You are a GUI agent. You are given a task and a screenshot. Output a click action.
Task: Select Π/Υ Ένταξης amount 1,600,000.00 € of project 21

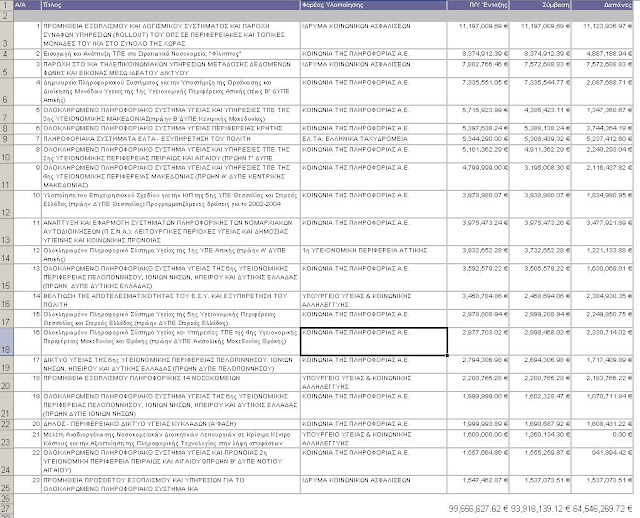coord(478,439)
